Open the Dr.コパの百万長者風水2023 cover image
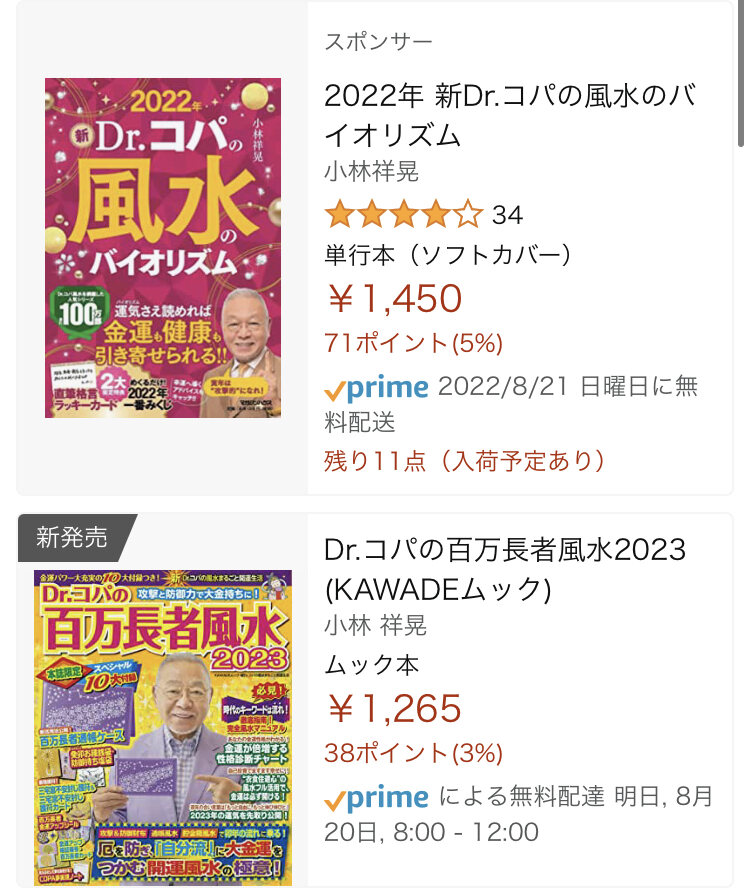The image size is (750, 893). (x=163, y=728)
